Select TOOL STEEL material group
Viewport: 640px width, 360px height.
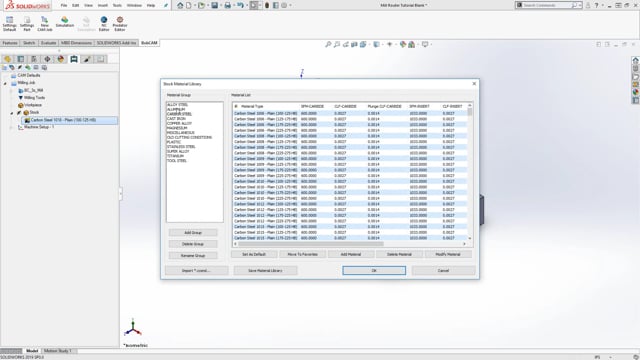click(x=177, y=161)
